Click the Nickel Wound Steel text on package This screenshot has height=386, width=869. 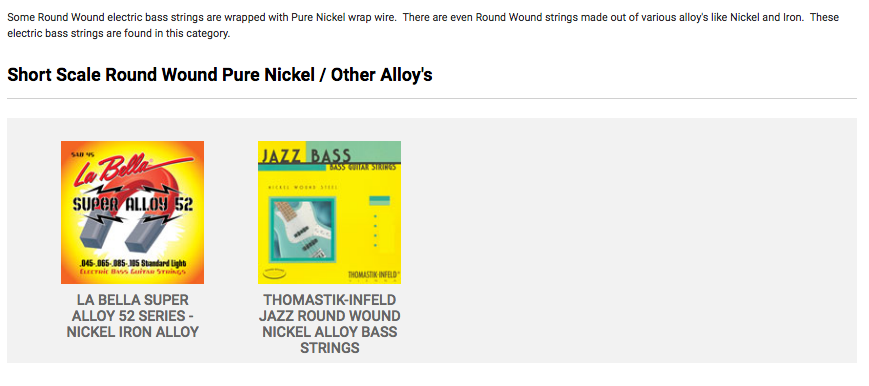coord(303,187)
